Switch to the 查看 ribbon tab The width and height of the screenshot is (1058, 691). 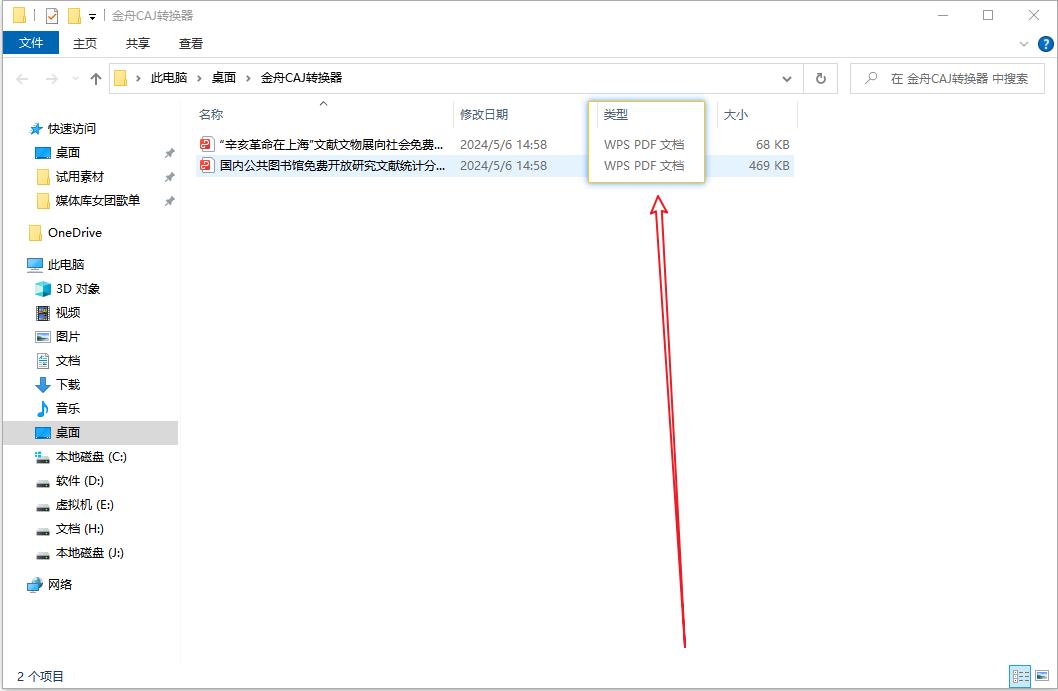(191, 43)
